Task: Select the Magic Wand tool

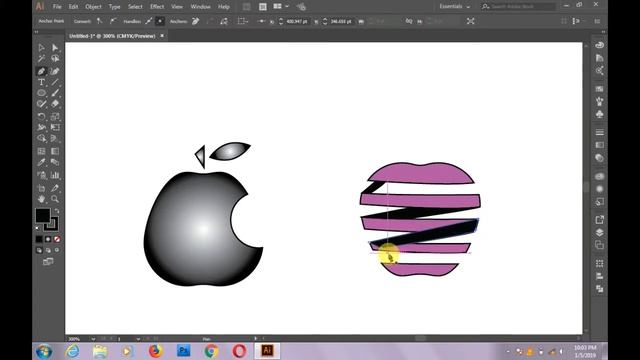Action: [x=42, y=59]
